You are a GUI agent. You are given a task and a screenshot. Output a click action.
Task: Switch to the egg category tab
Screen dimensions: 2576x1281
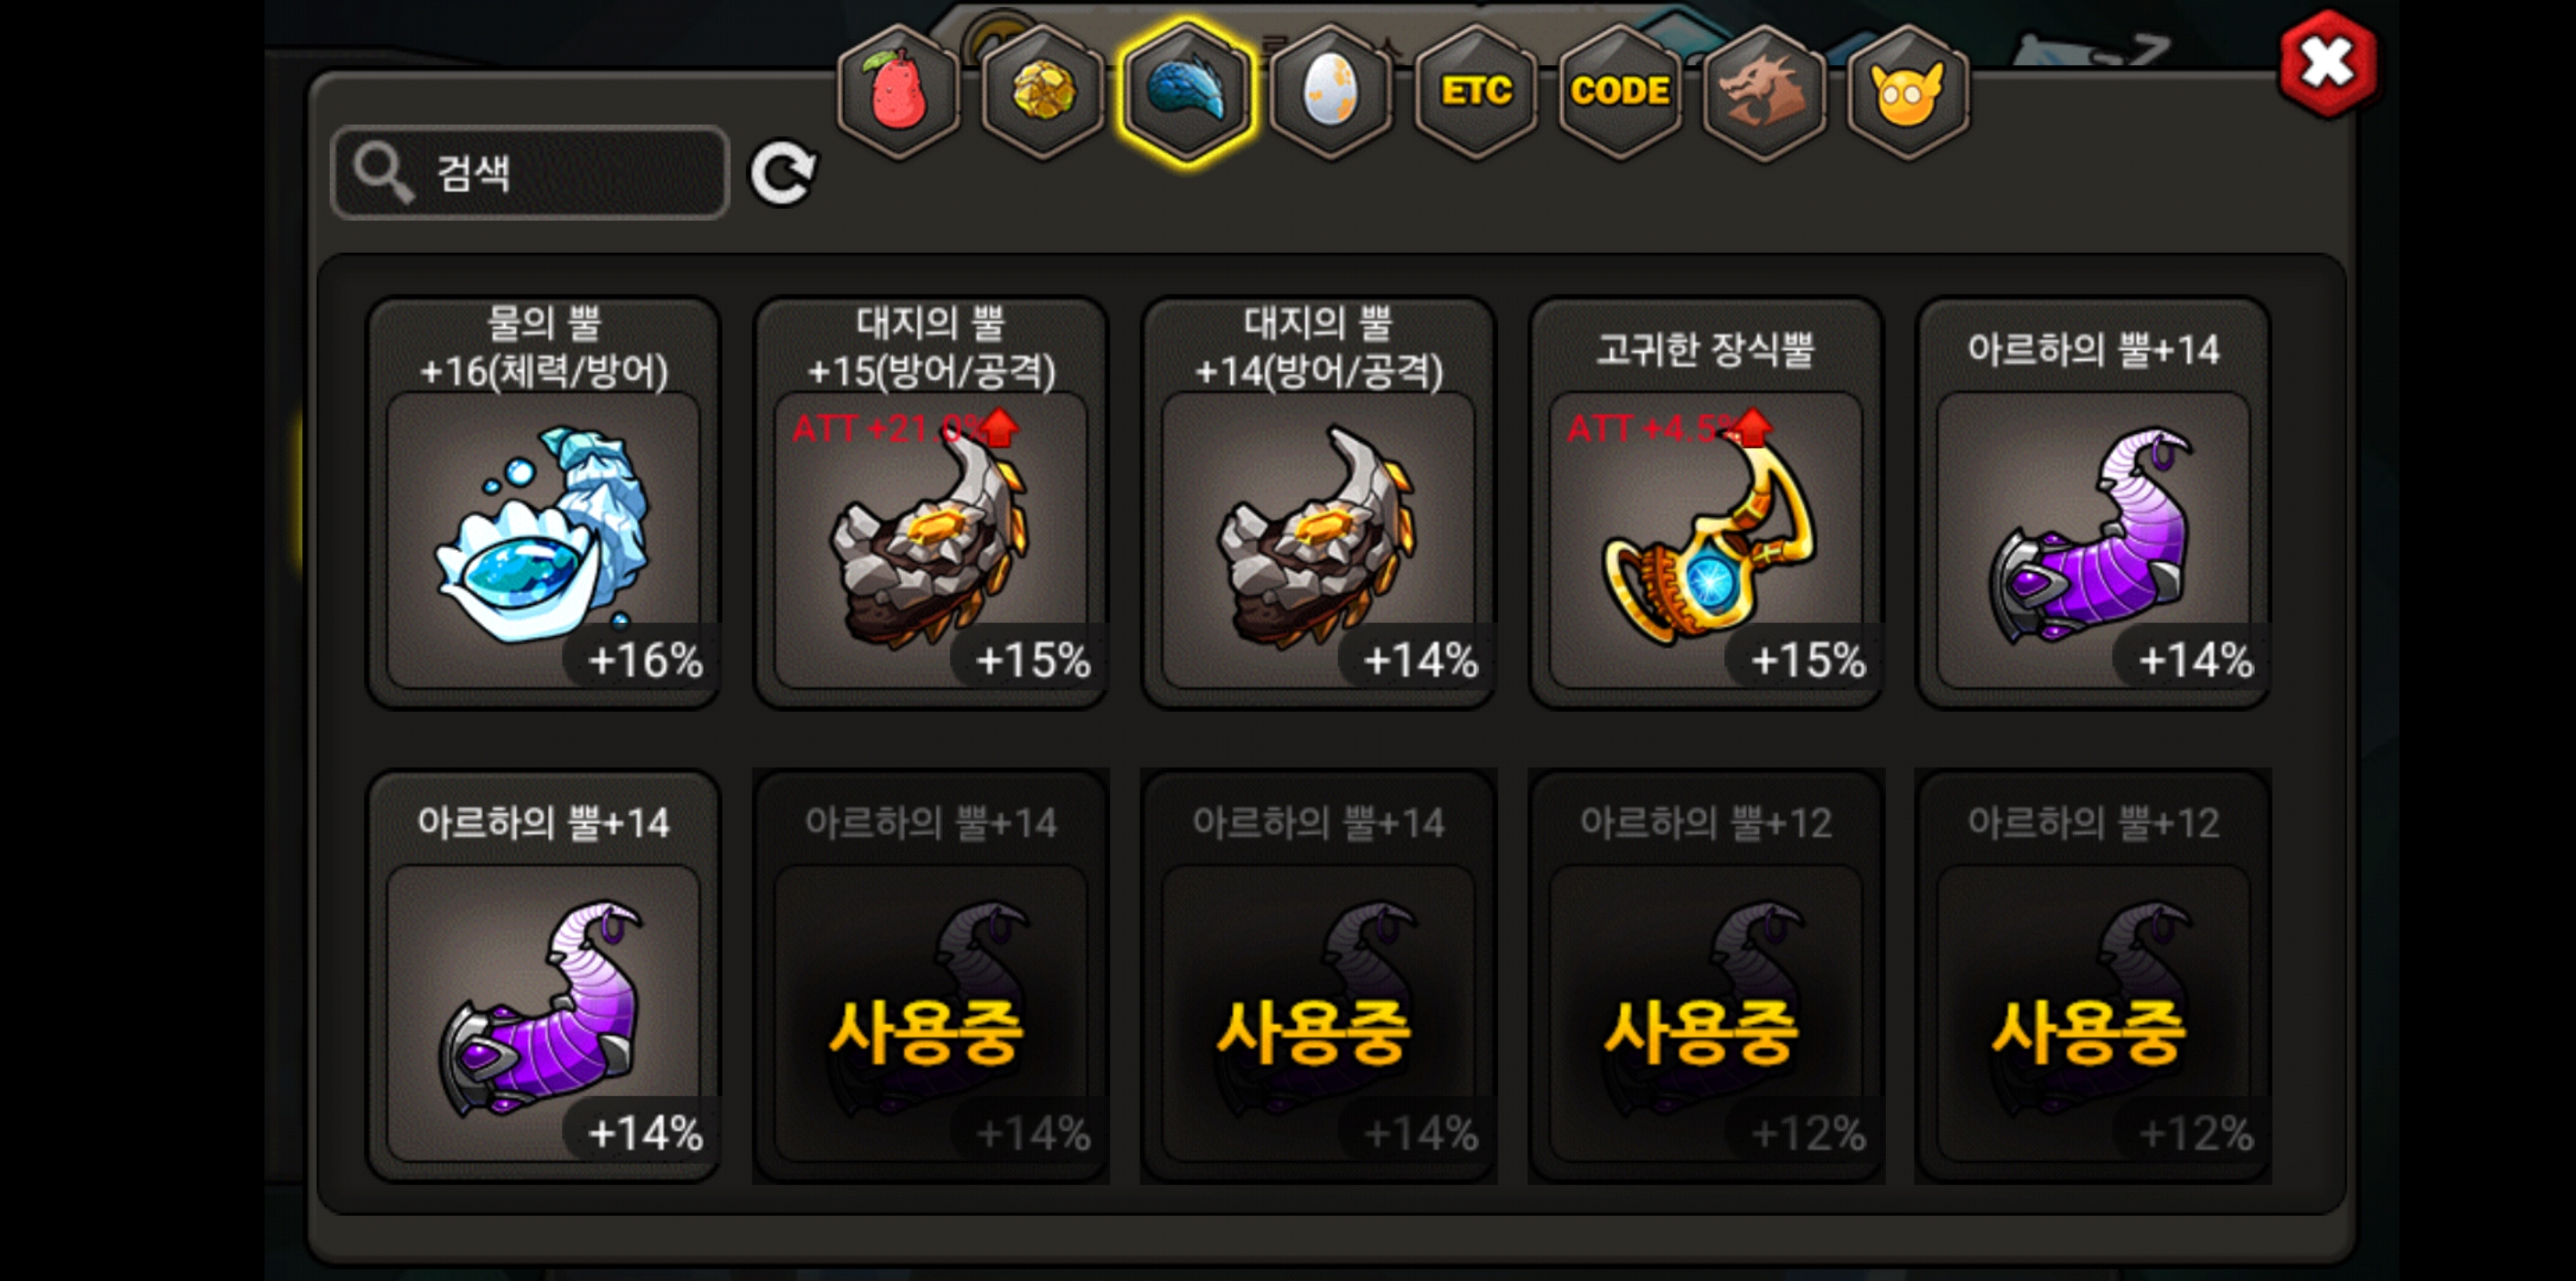pyautogui.click(x=1330, y=91)
